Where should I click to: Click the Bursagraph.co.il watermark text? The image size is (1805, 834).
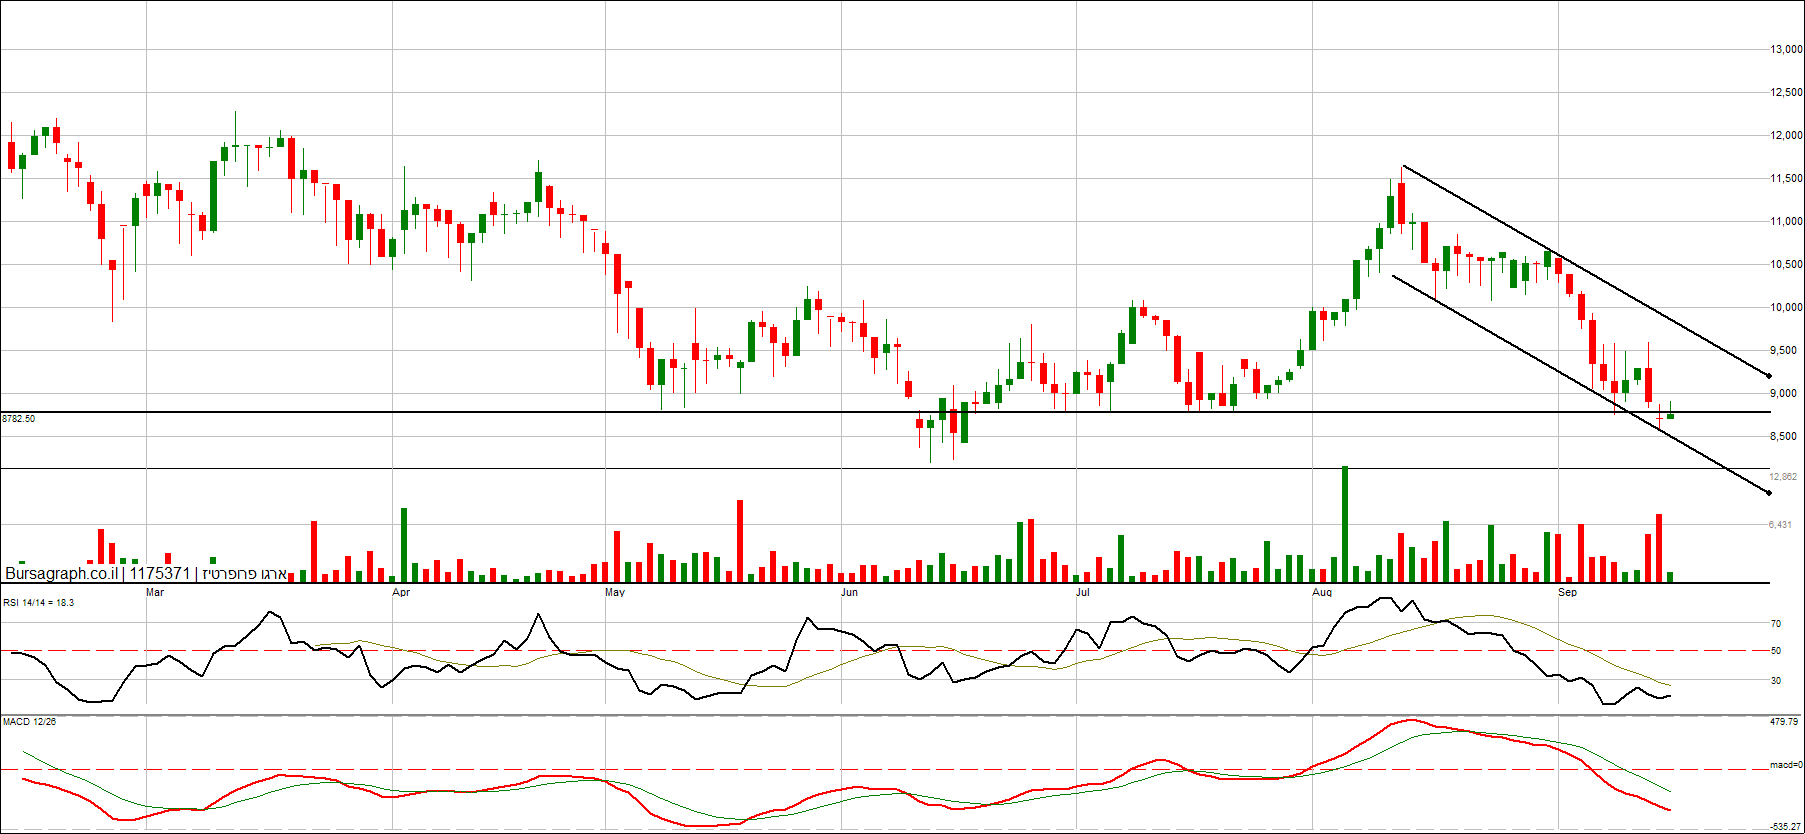[x=62, y=573]
